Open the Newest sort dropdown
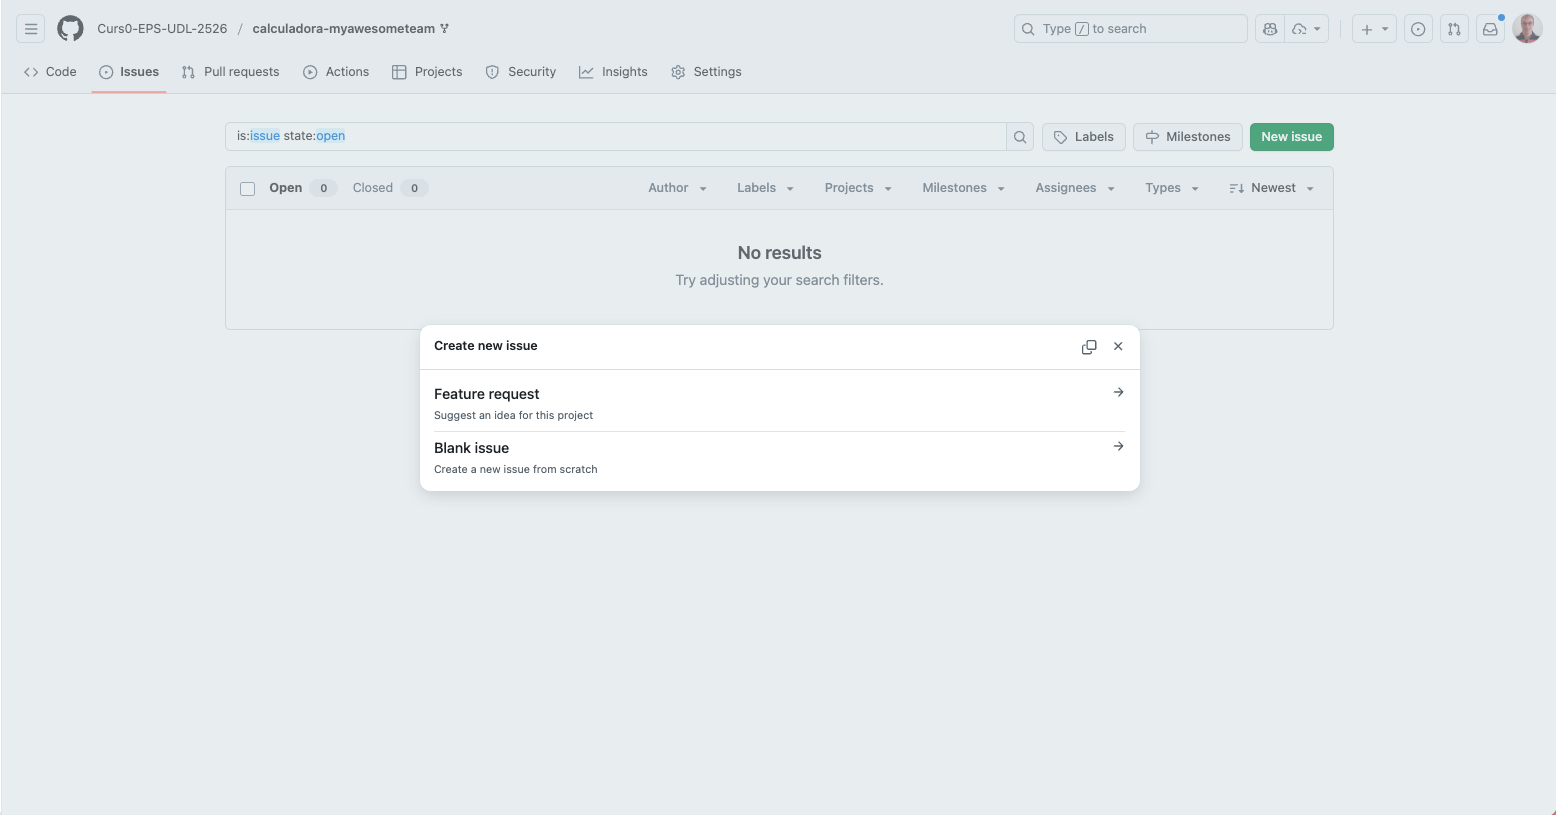This screenshot has width=1556, height=815. (x=1271, y=188)
